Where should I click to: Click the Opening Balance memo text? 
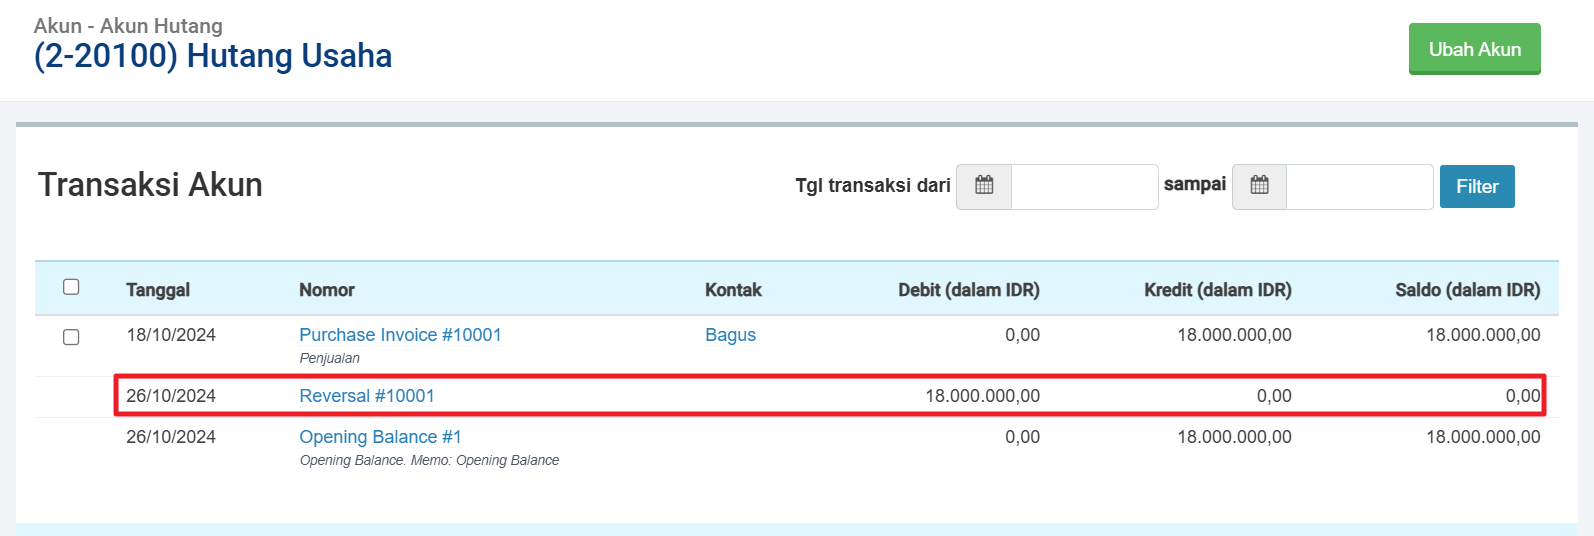[429, 460]
